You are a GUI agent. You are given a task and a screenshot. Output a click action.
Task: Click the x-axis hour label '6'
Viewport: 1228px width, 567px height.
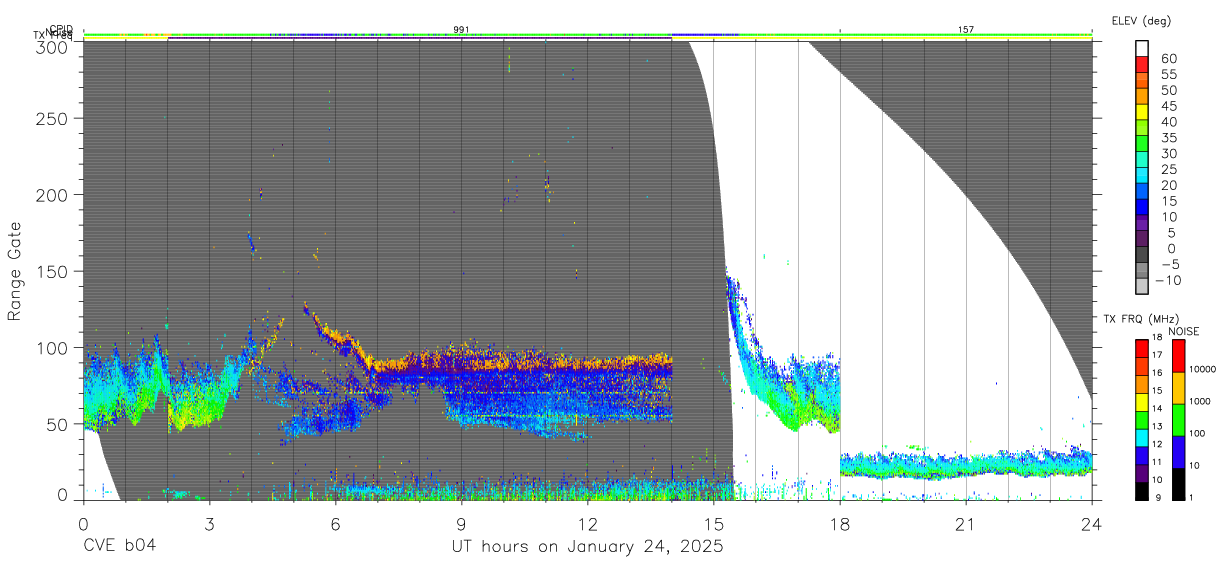tap(335, 523)
